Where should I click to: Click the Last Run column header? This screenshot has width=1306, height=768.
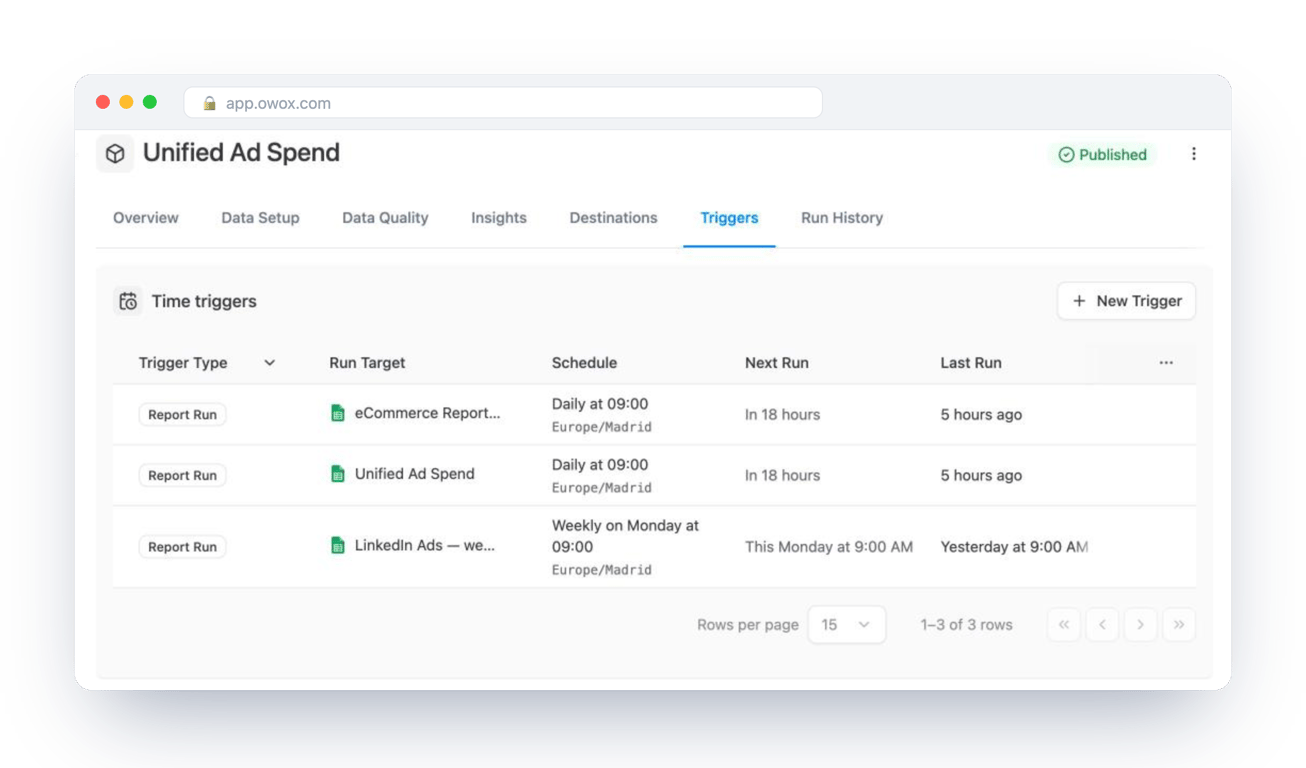(971, 363)
